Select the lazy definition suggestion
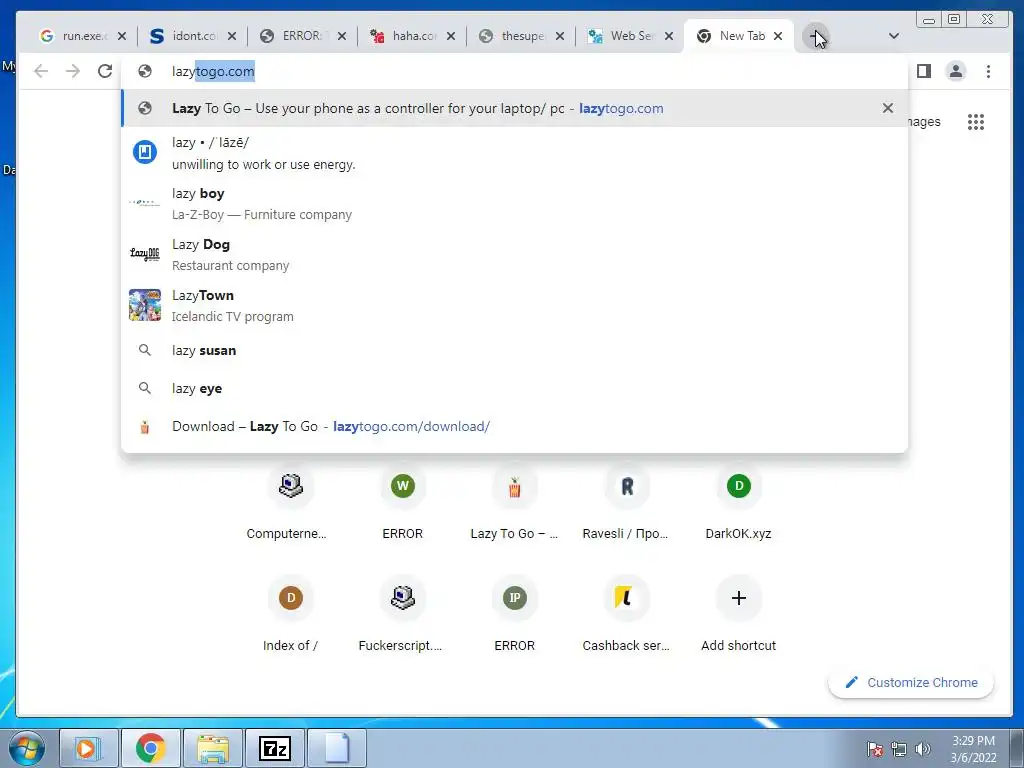 point(515,153)
